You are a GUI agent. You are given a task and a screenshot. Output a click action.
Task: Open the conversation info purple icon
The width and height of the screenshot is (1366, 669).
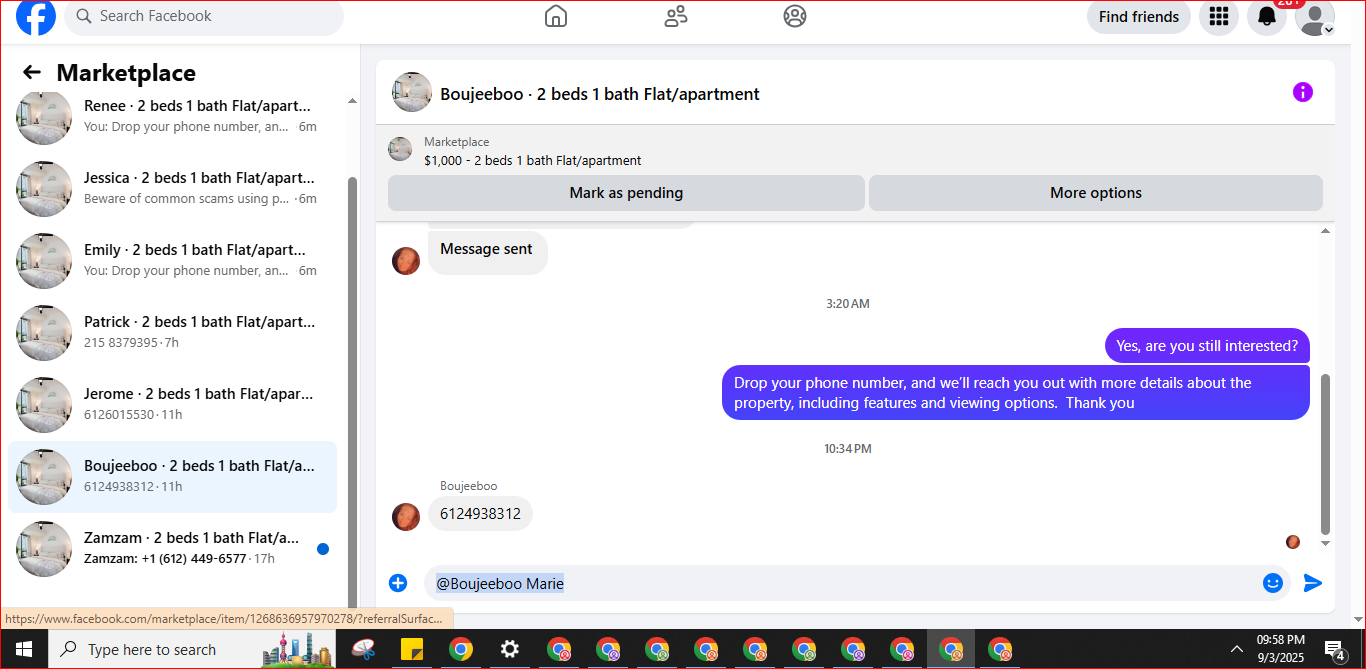(1302, 92)
